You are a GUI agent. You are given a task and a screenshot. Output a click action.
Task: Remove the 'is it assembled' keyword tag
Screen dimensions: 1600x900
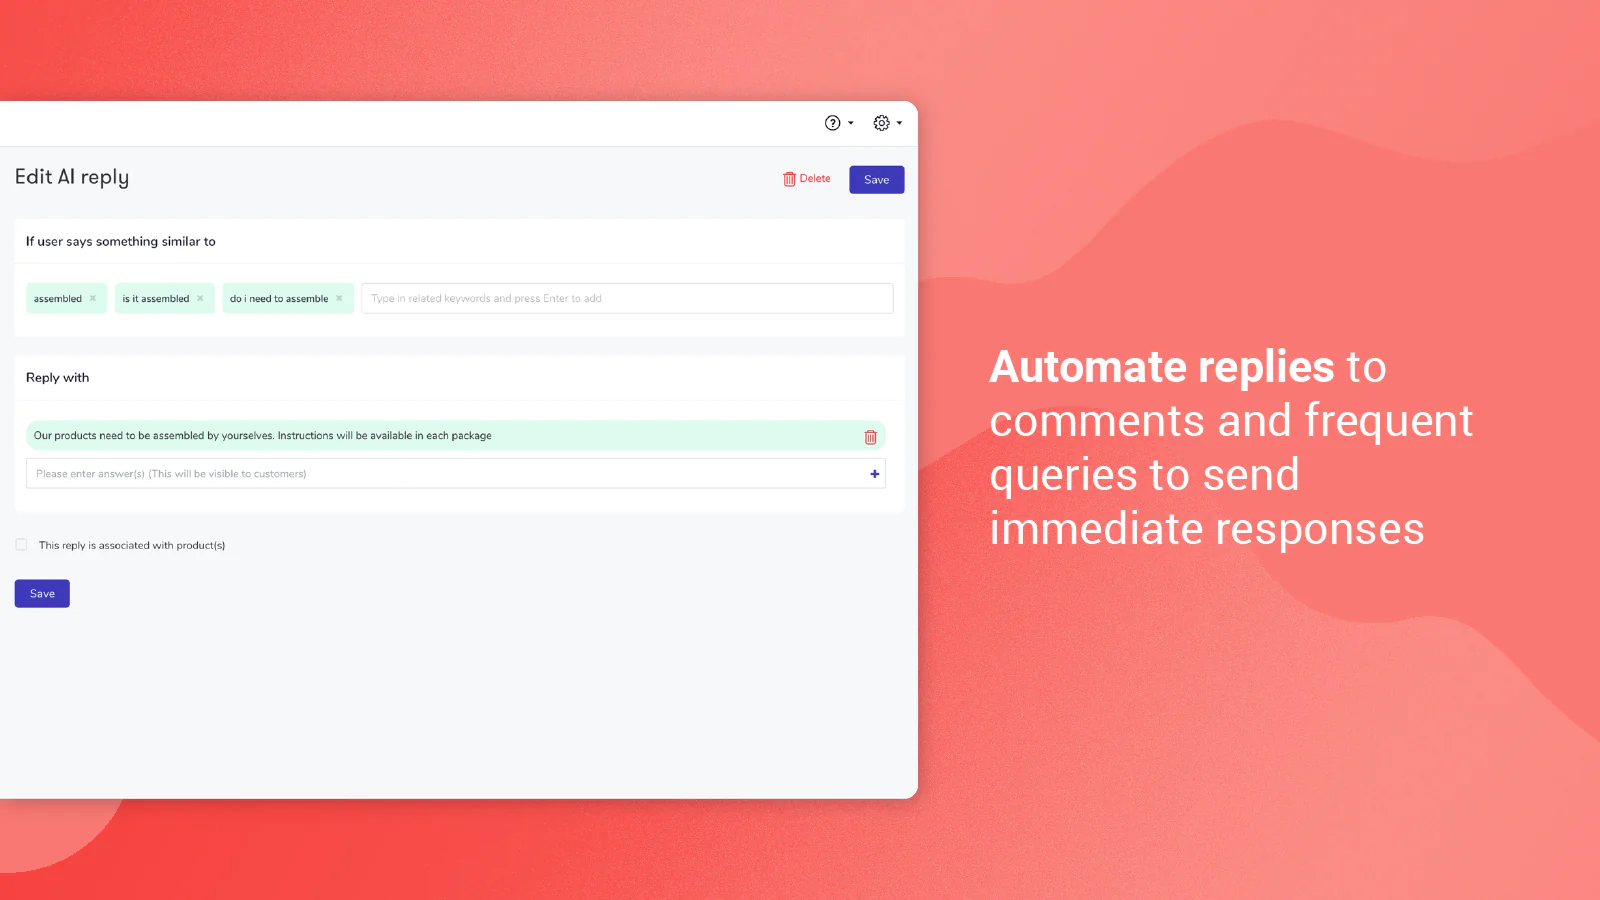(200, 298)
